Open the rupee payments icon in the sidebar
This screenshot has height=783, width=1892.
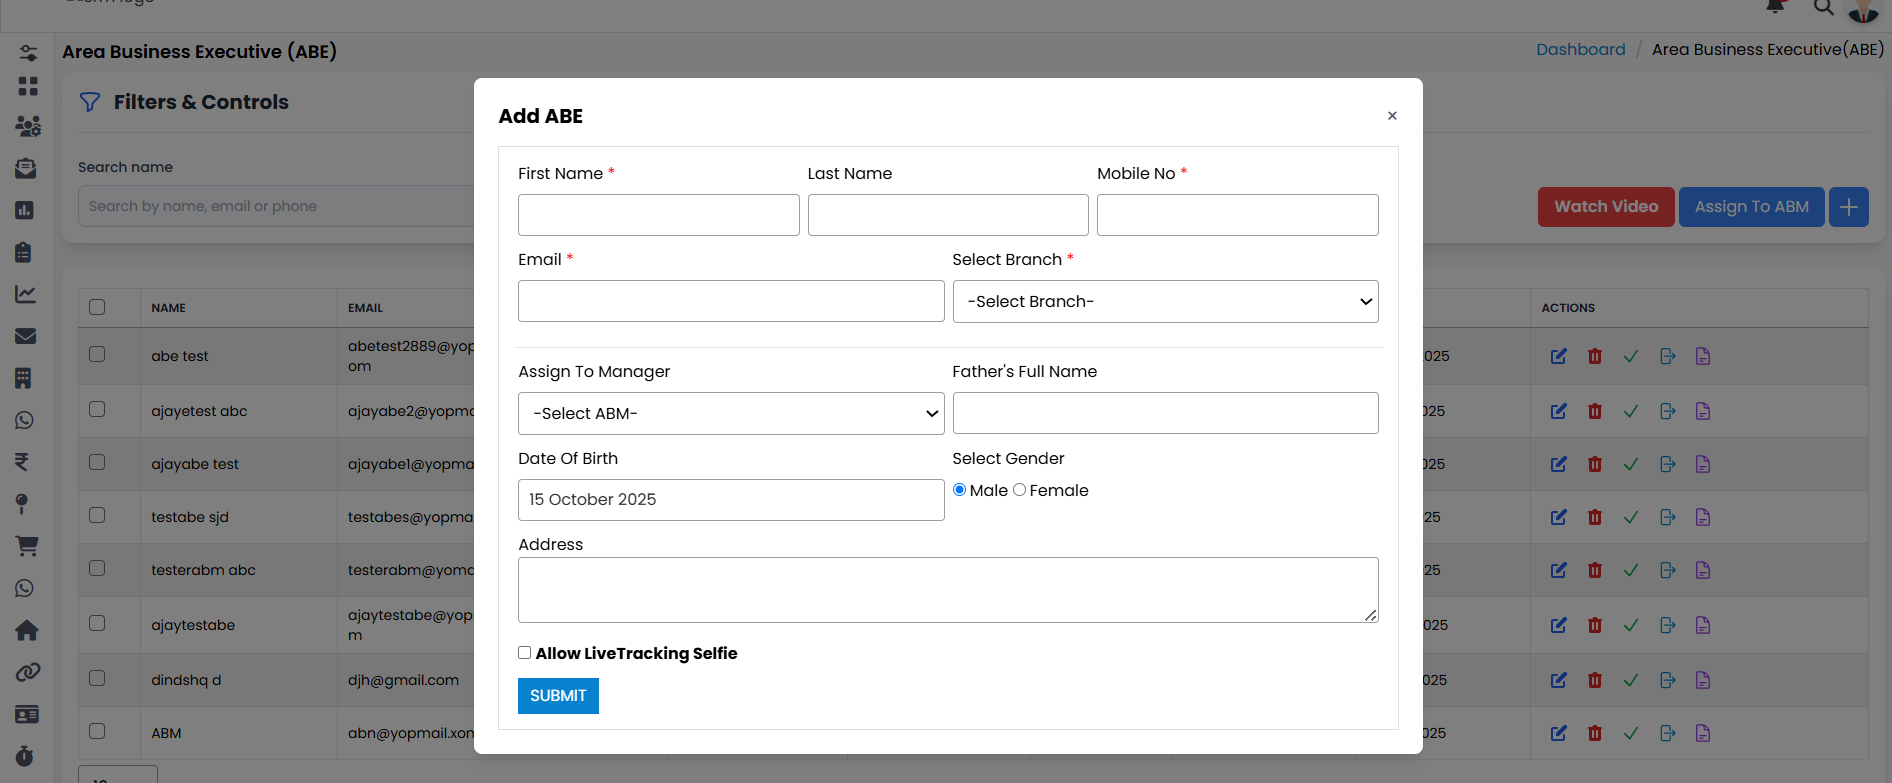click(x=22, y=462)
